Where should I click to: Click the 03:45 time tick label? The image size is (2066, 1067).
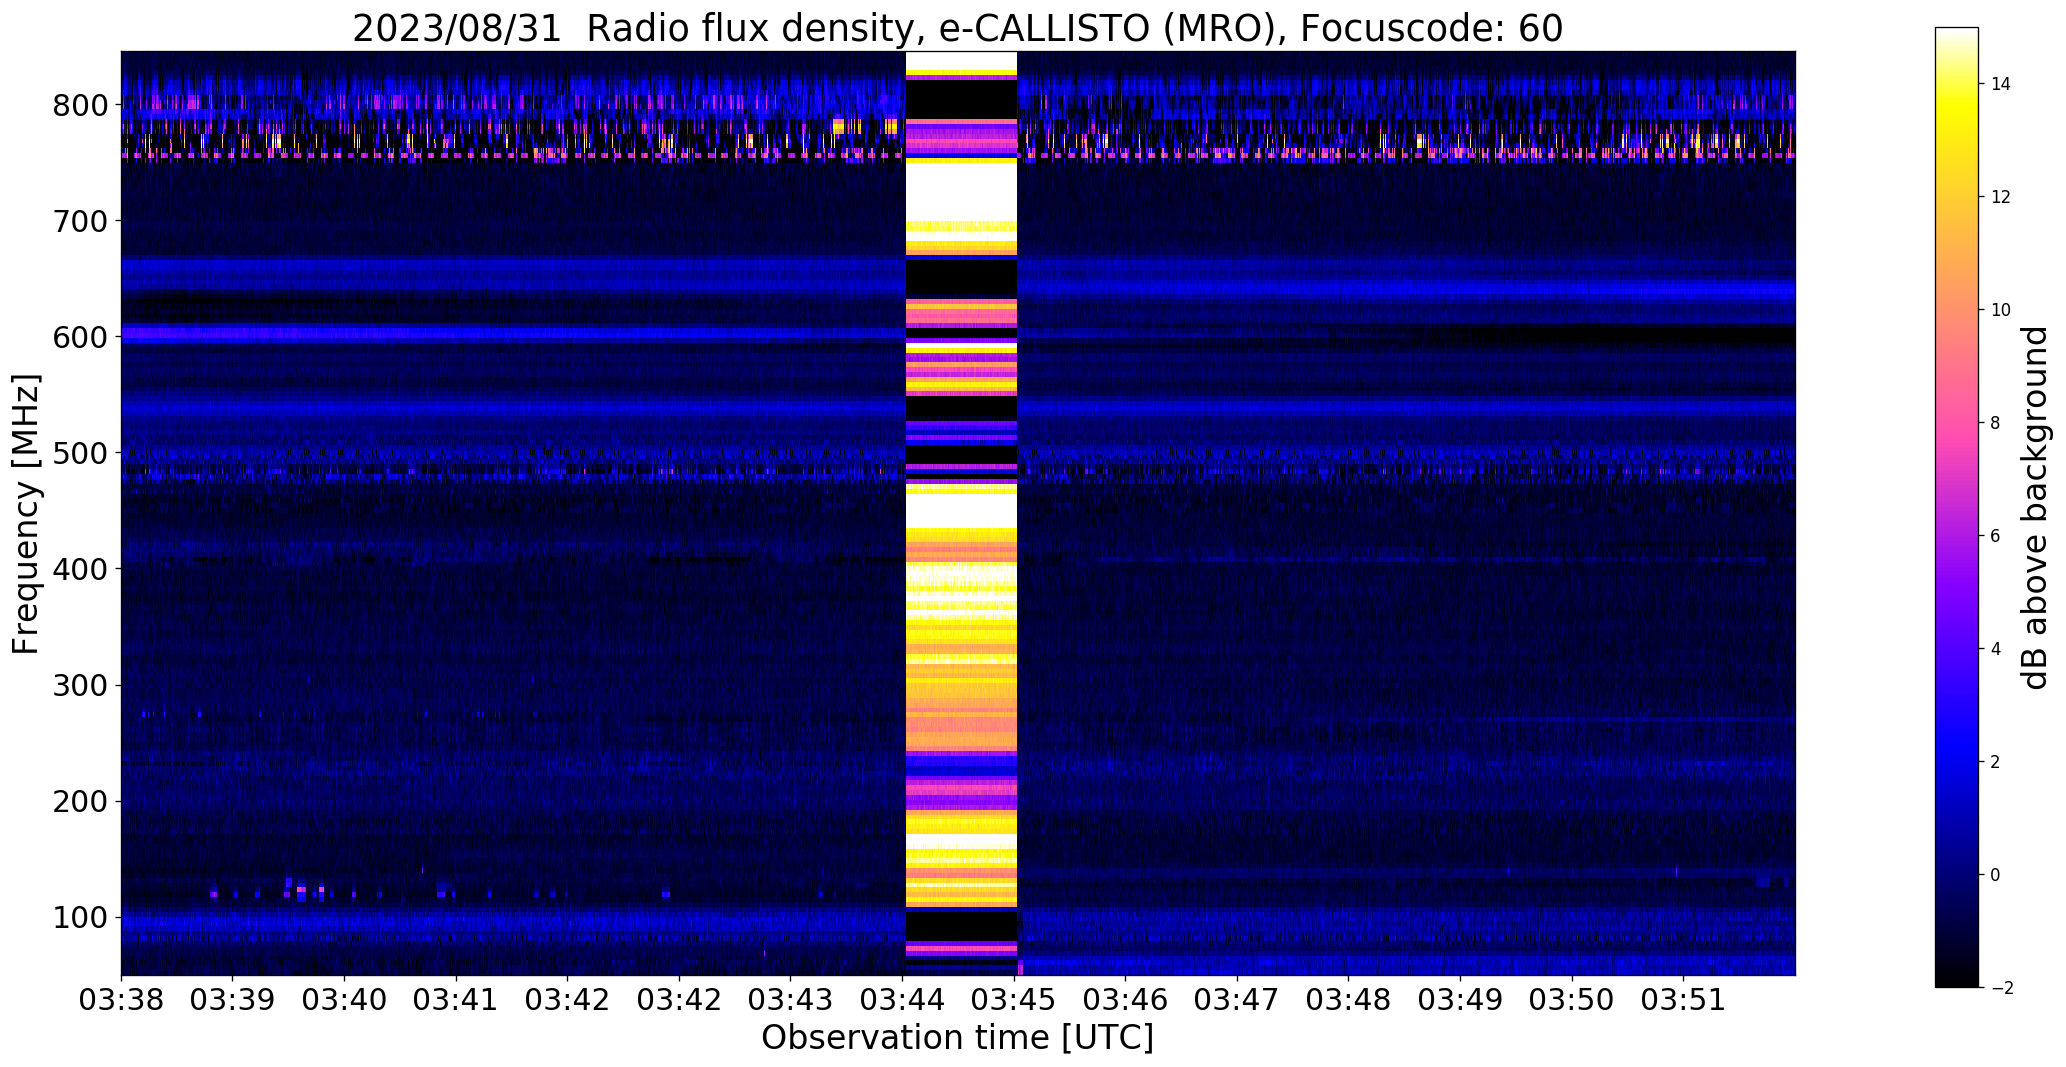(x=1015, y=1001)
